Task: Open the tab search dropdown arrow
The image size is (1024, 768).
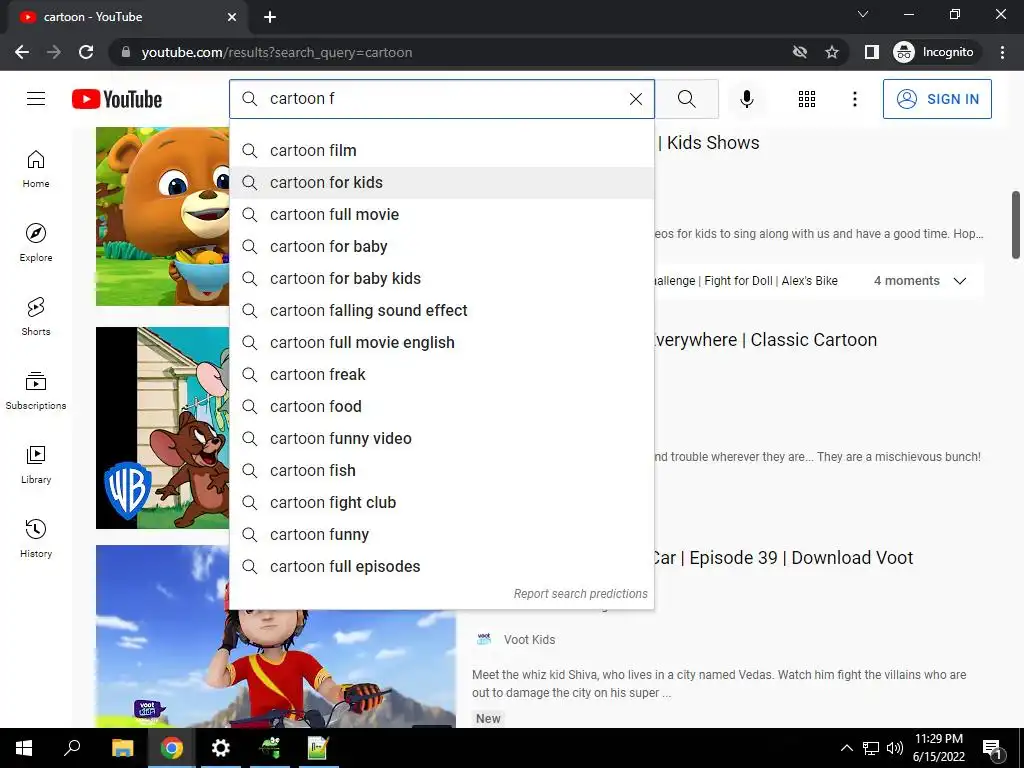Action: (863, 14)
